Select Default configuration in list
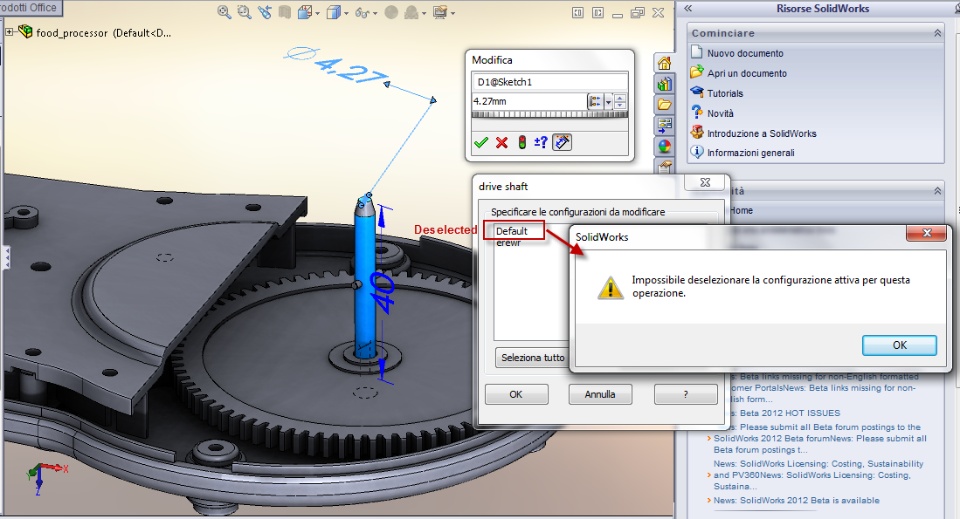Viewport: 960px width, 519px height. (513, 231)
